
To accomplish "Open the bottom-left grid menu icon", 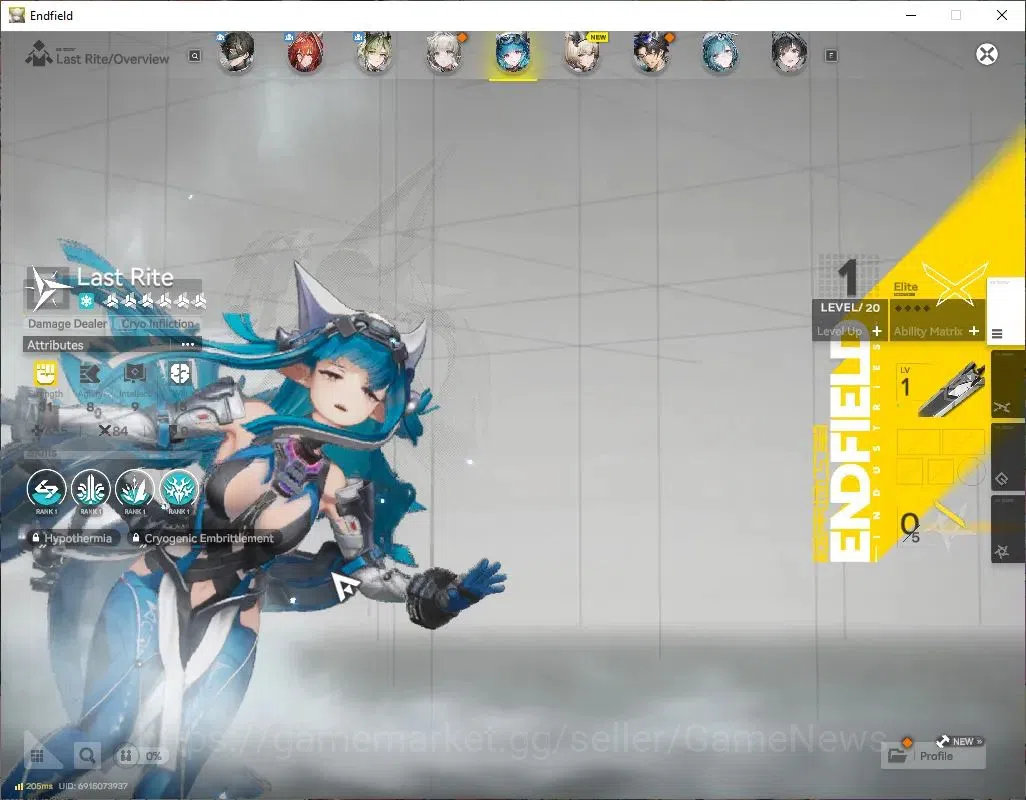I will pos(37,756).
